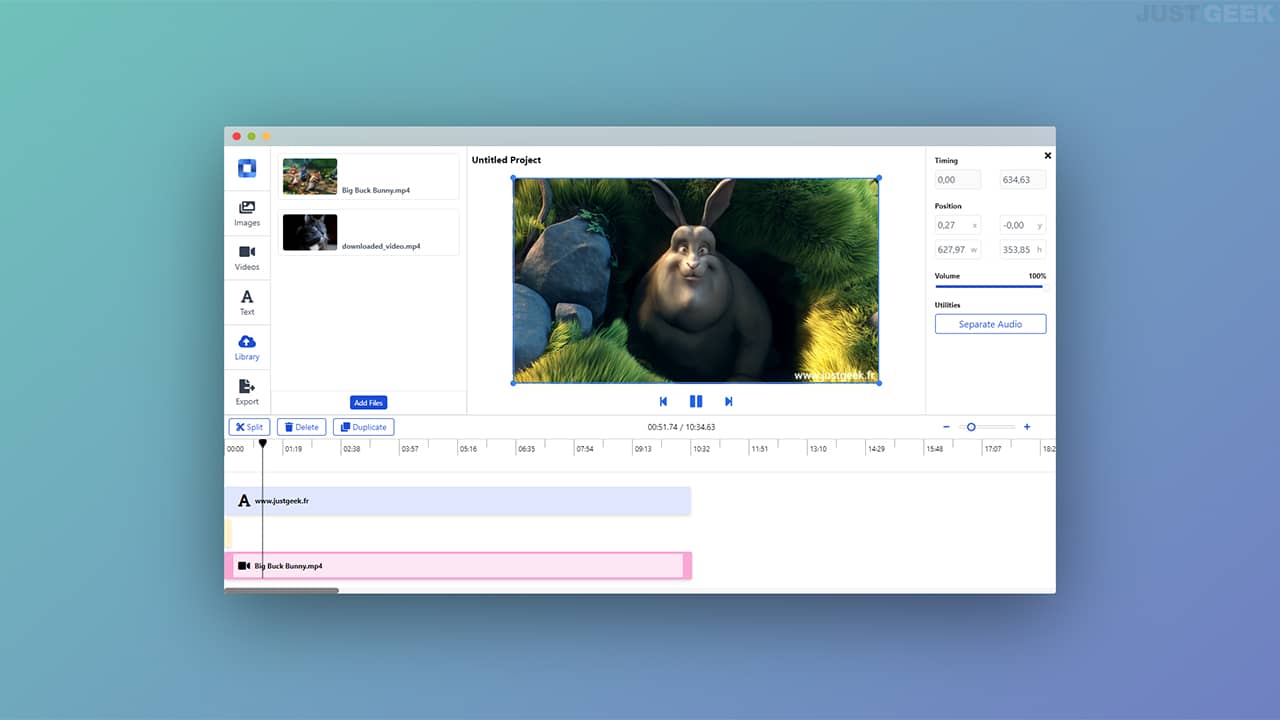Click the position y field

tap(1023, 225)
